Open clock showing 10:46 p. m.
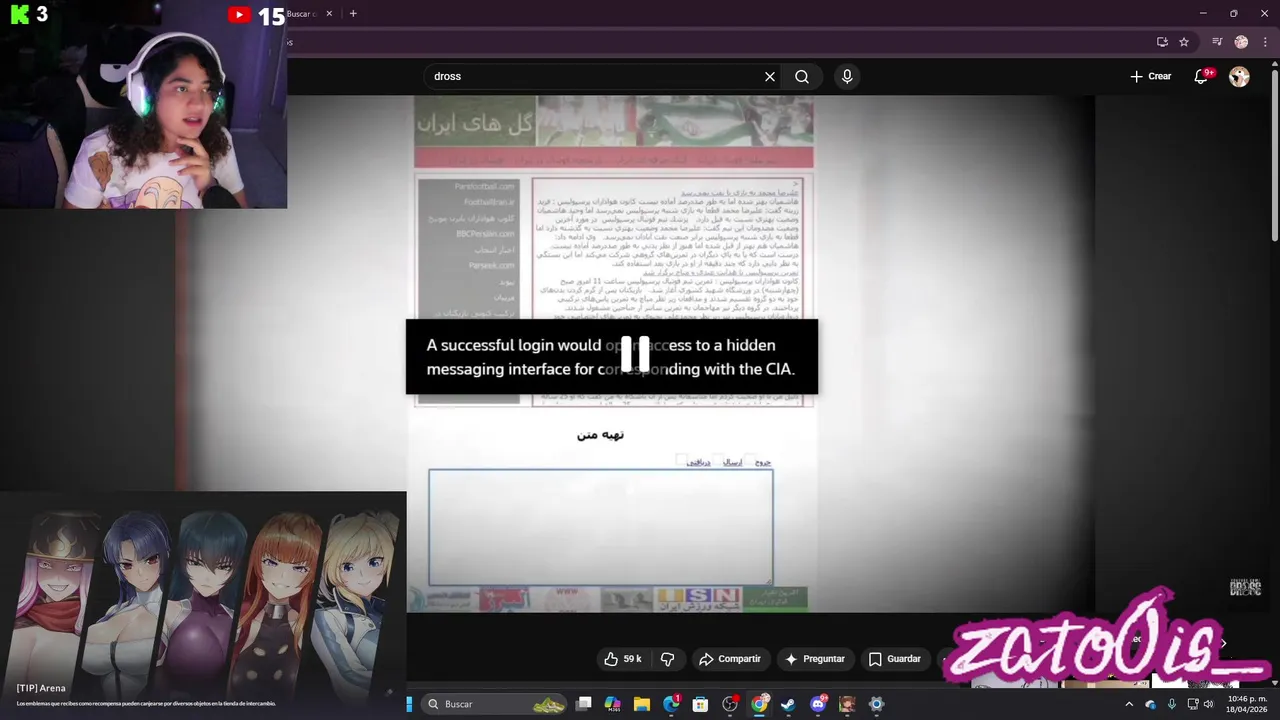Image resolution: width=1280 pixels, height=720 pixels. 1247,704
